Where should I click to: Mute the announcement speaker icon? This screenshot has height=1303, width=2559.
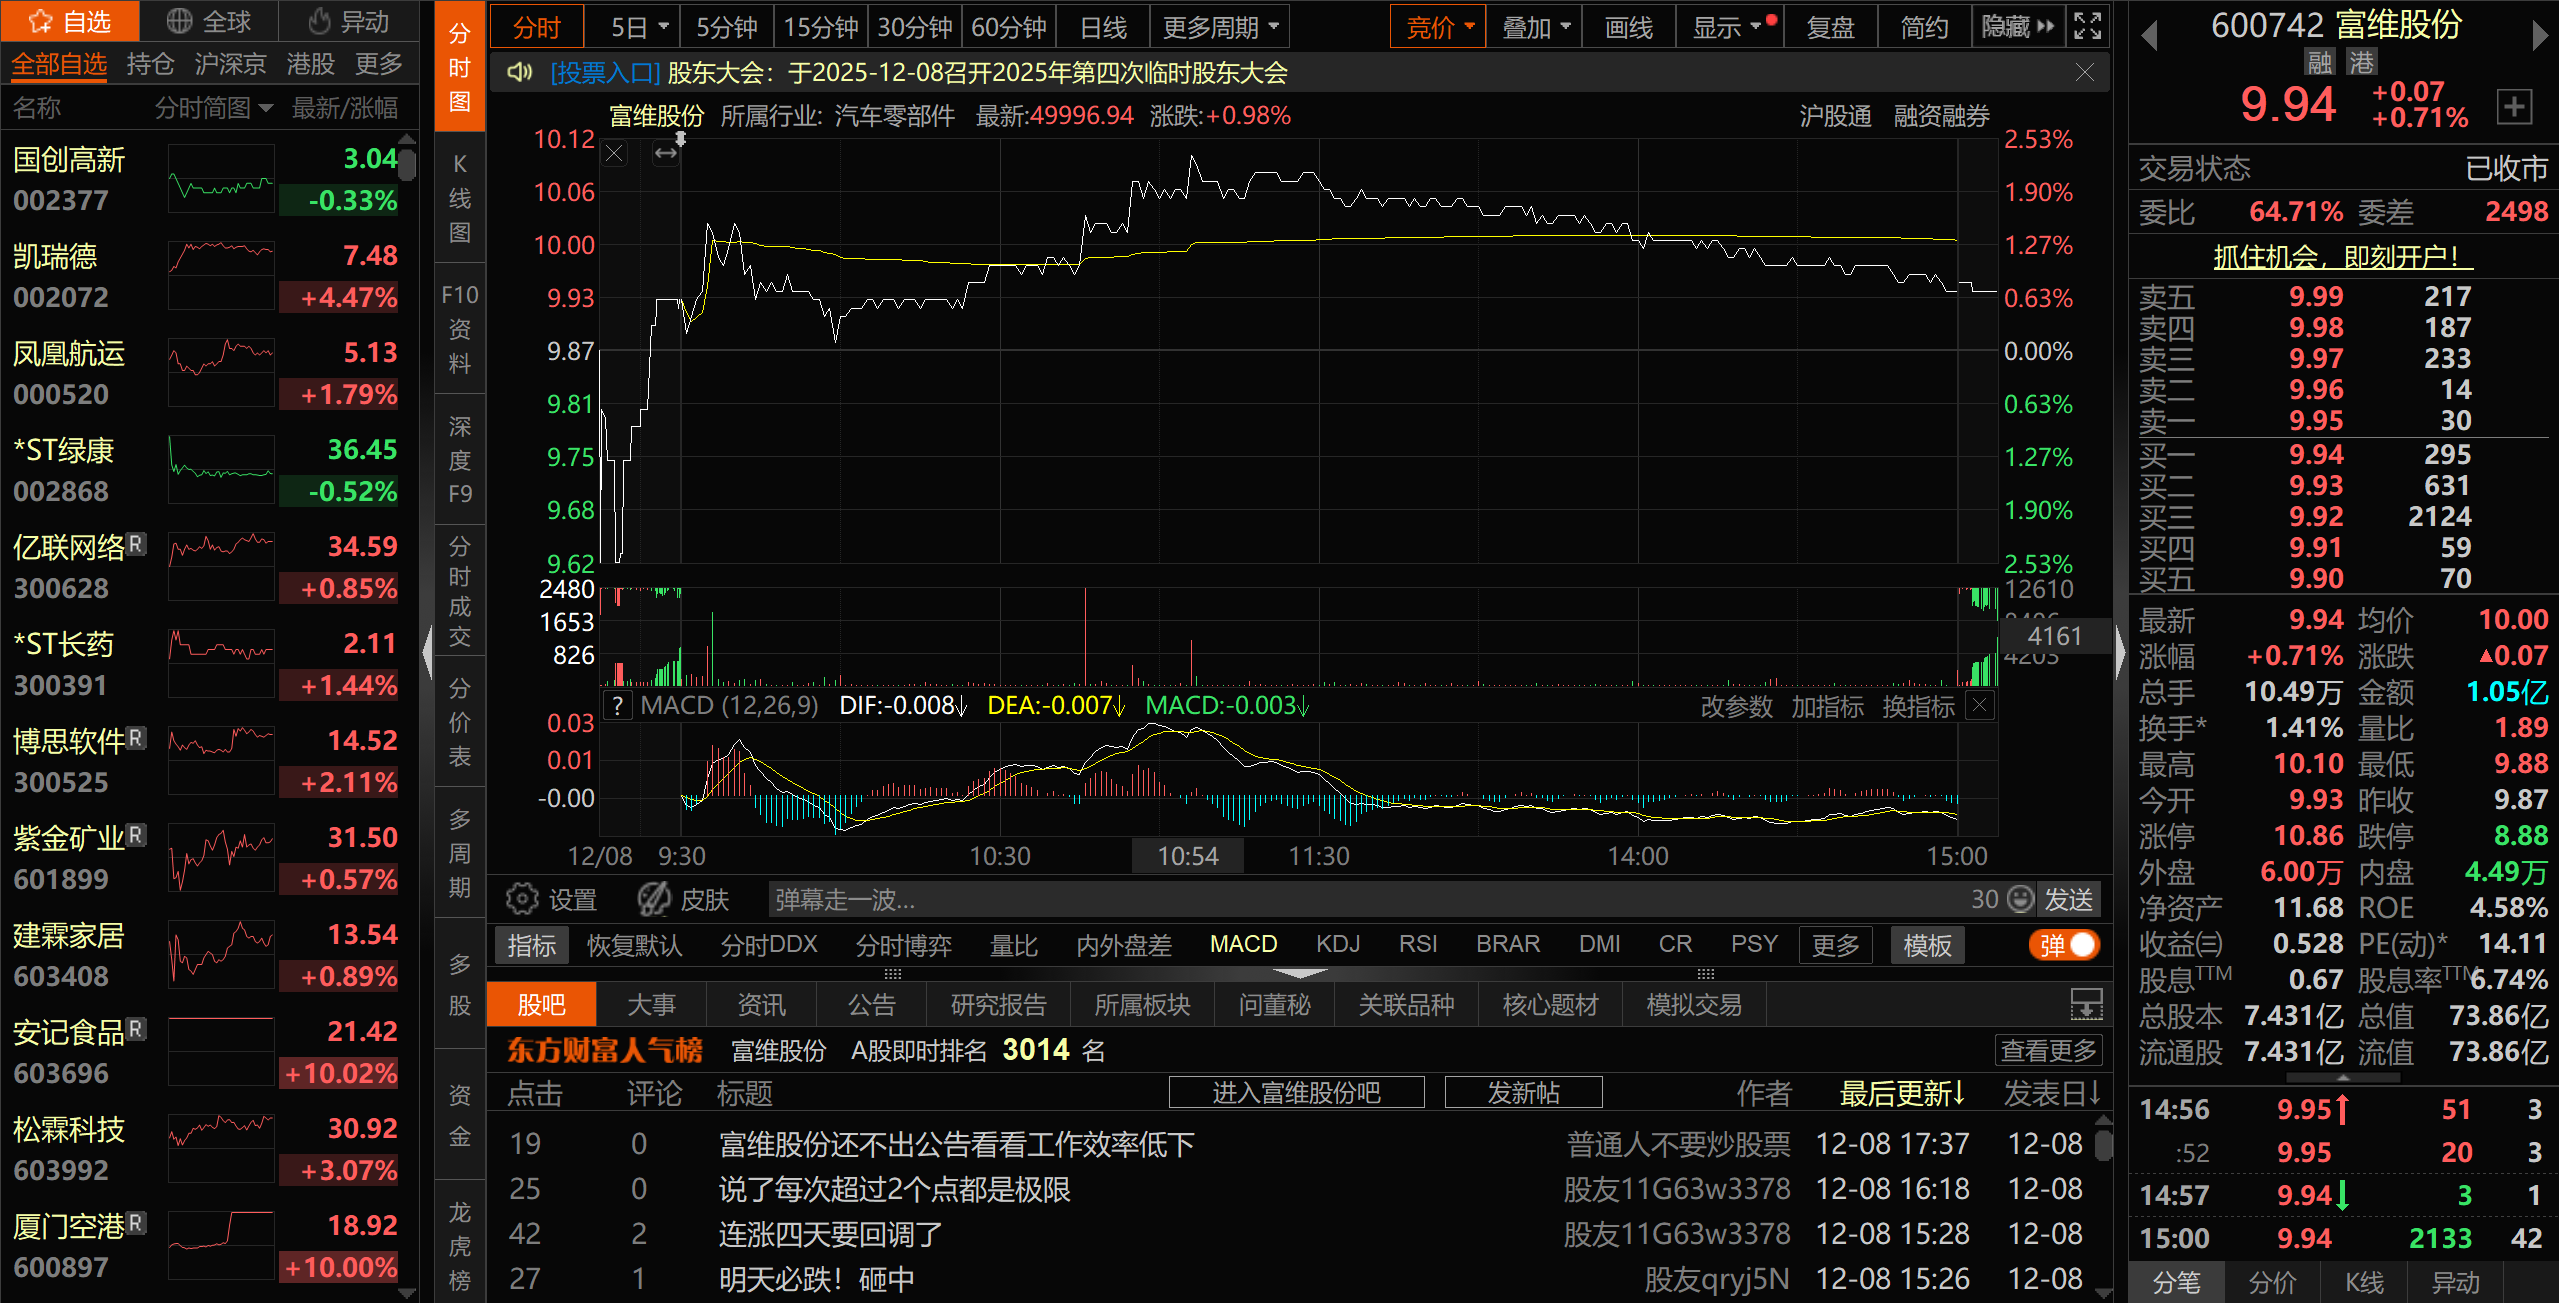point(519,72)
